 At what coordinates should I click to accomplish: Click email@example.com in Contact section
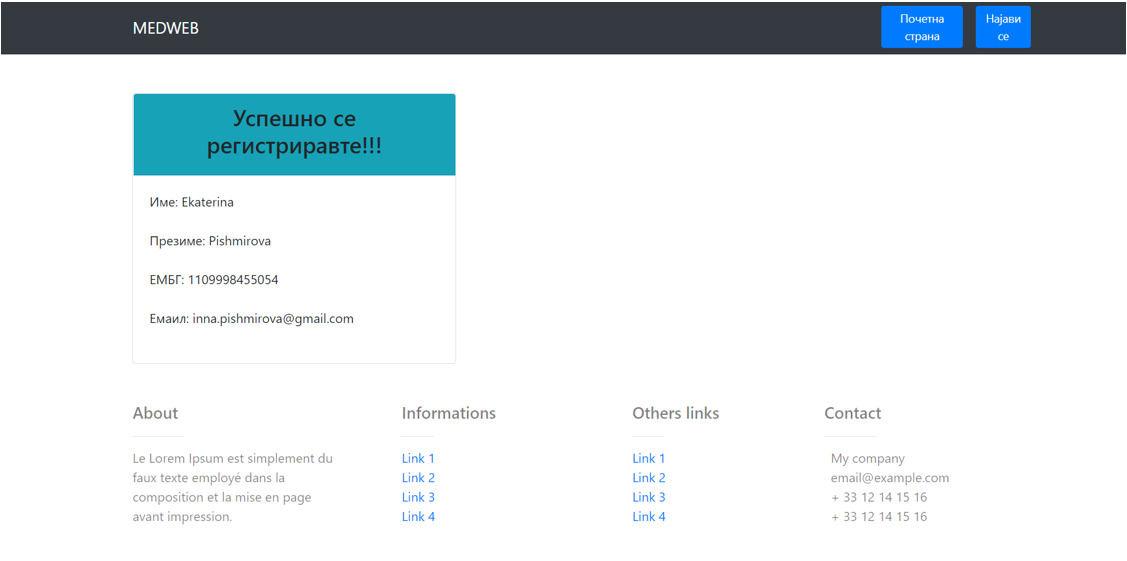(x=889, y=478)
